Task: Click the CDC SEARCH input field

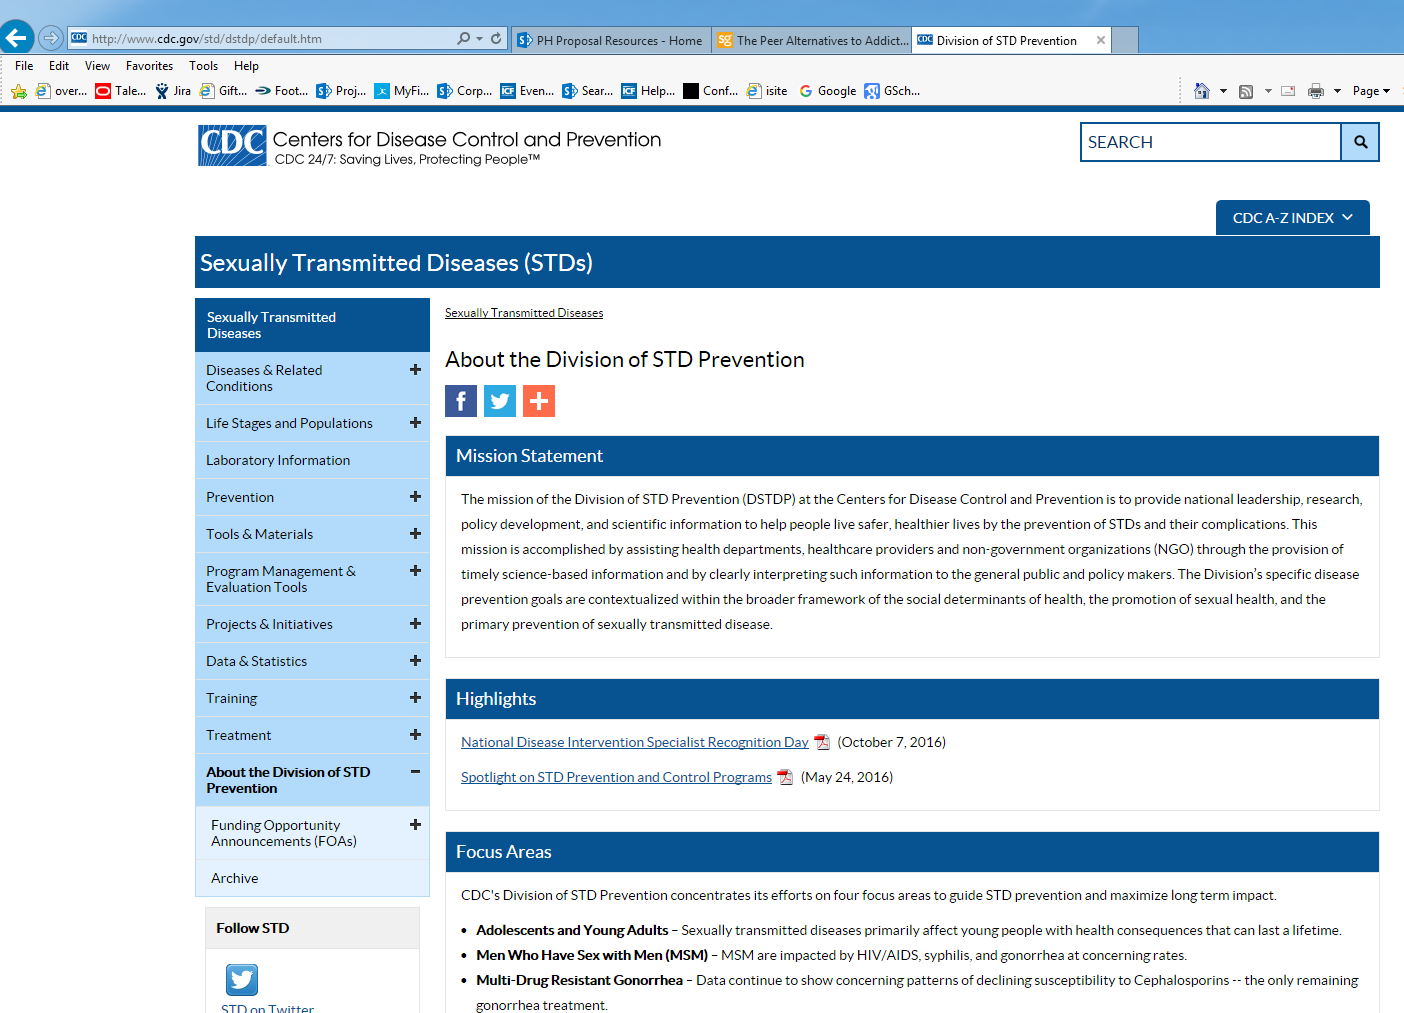Action: coord(1211,142)
